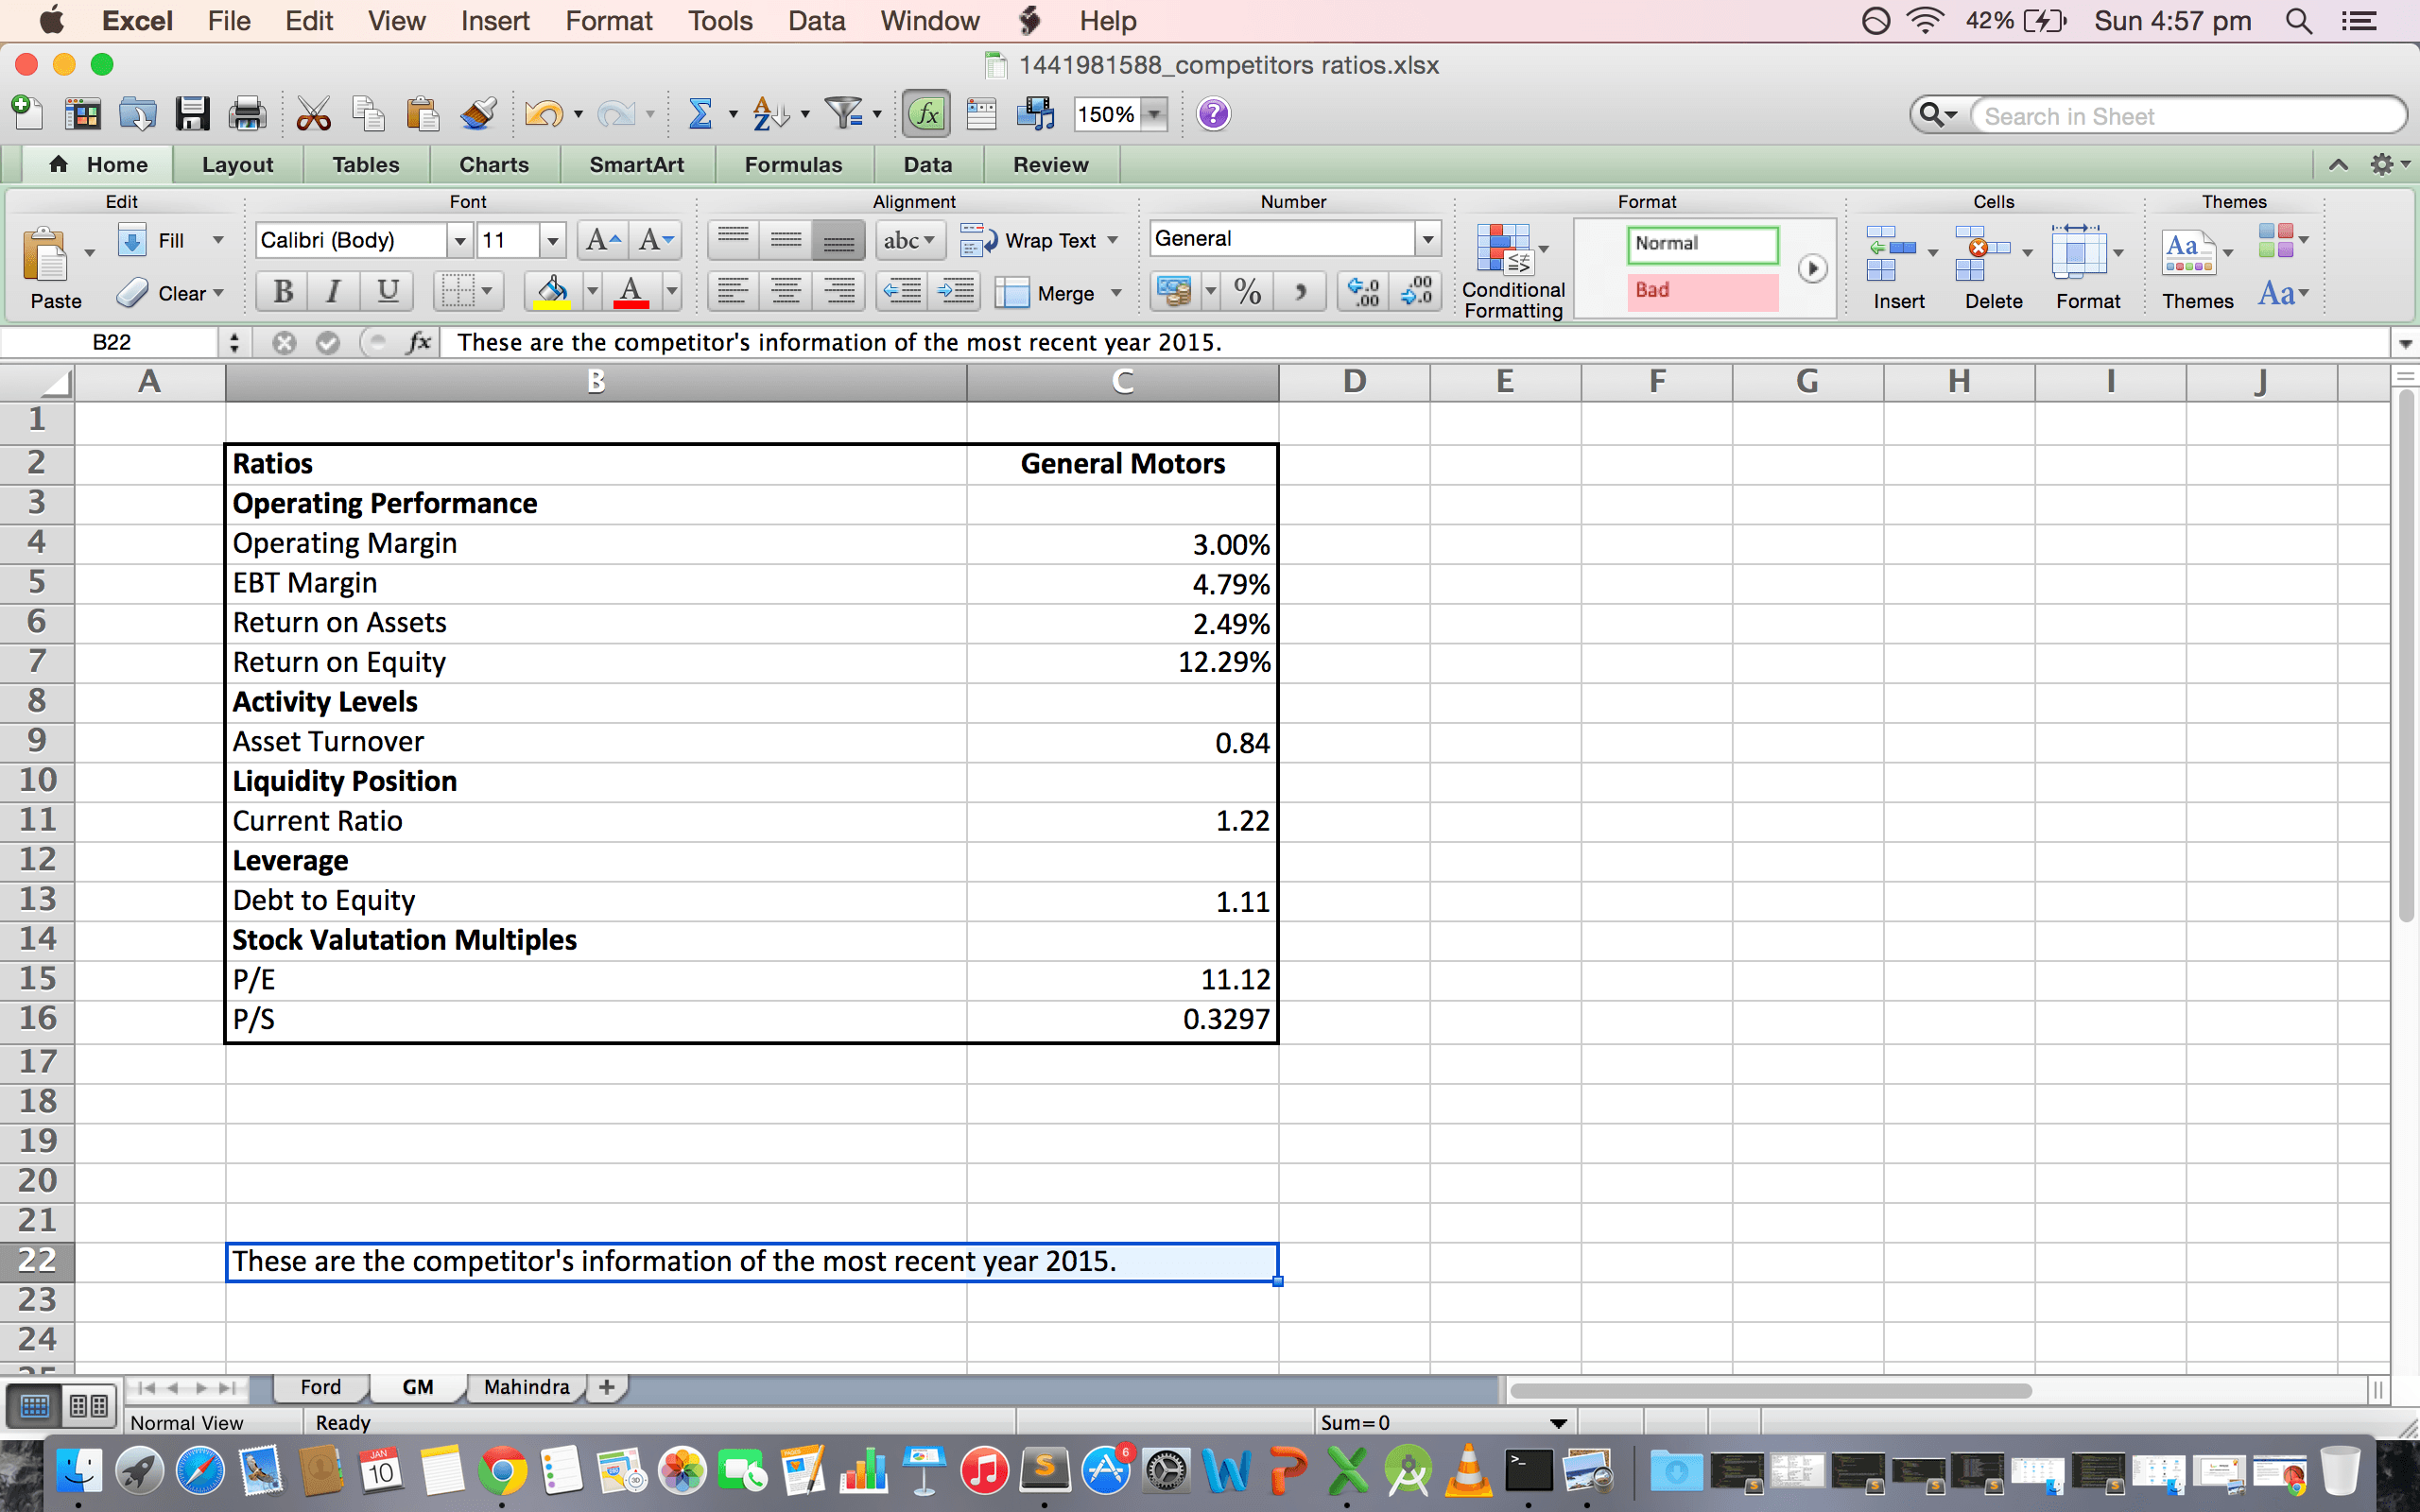Increase font size with A up icon
The height and width of the screenshot is (1512, 2420).
pyautogui.click(x=603, y=240)
